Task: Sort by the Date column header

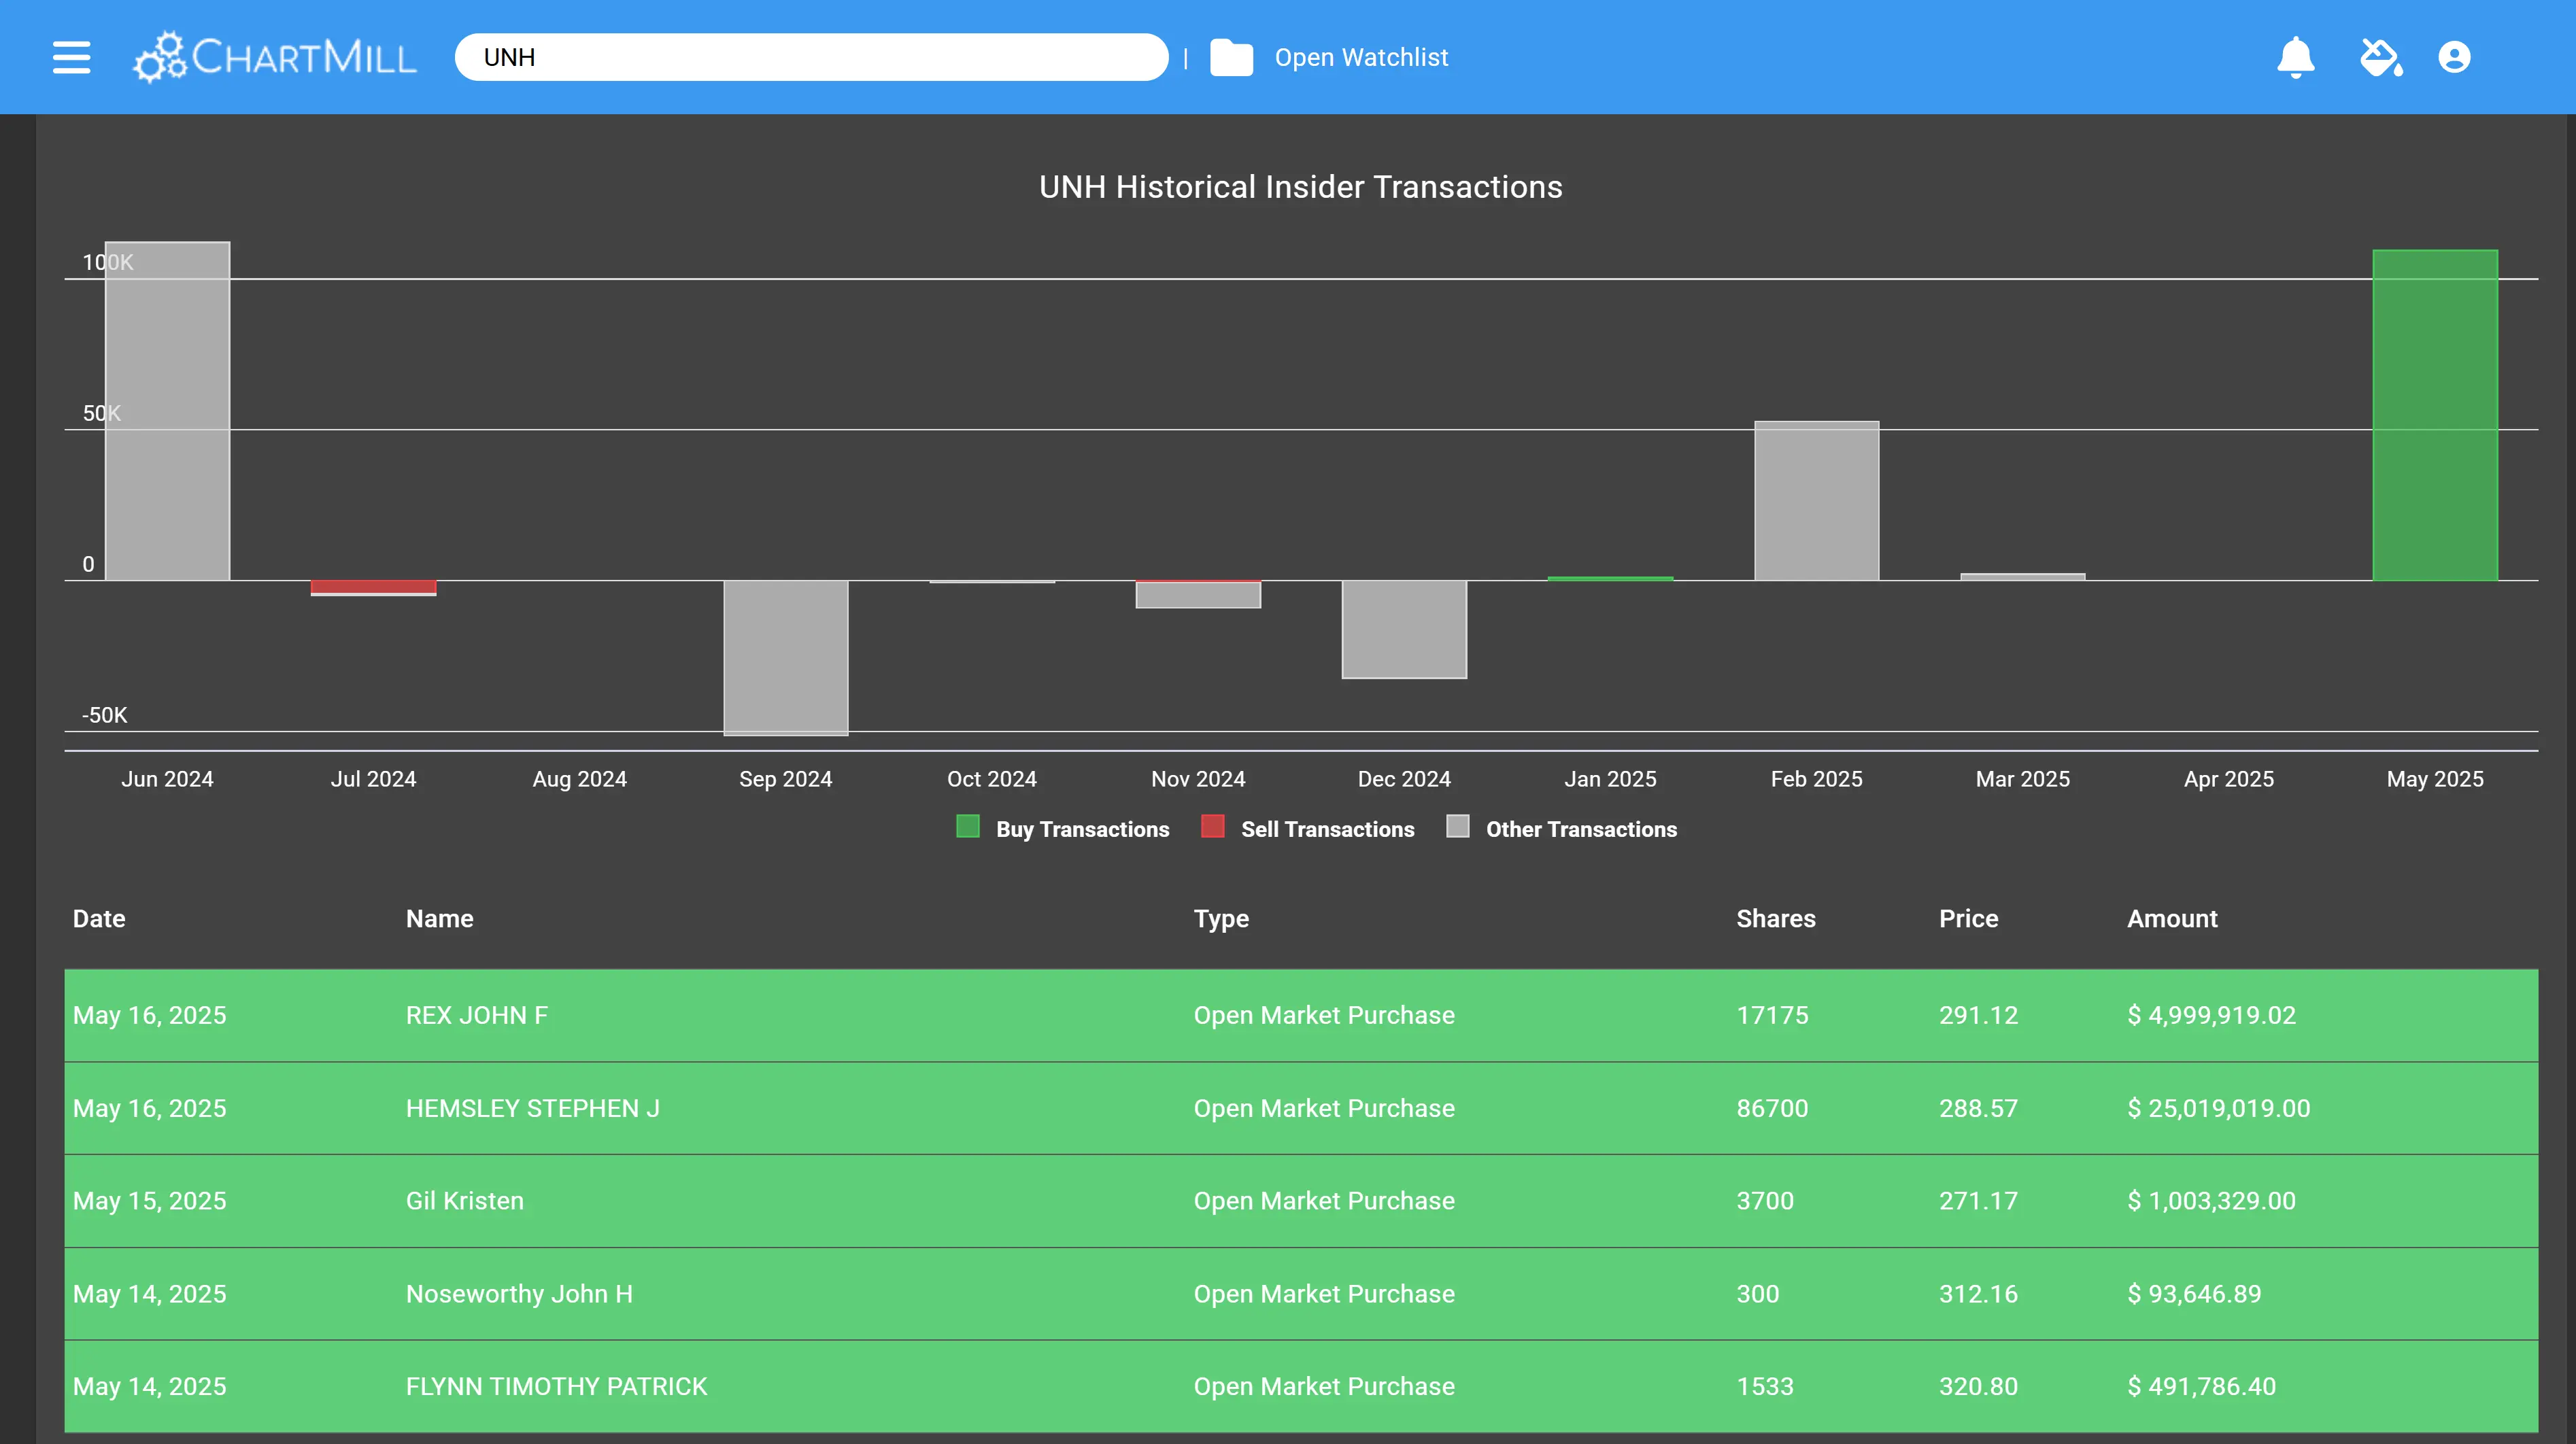Action: (99, 918)
